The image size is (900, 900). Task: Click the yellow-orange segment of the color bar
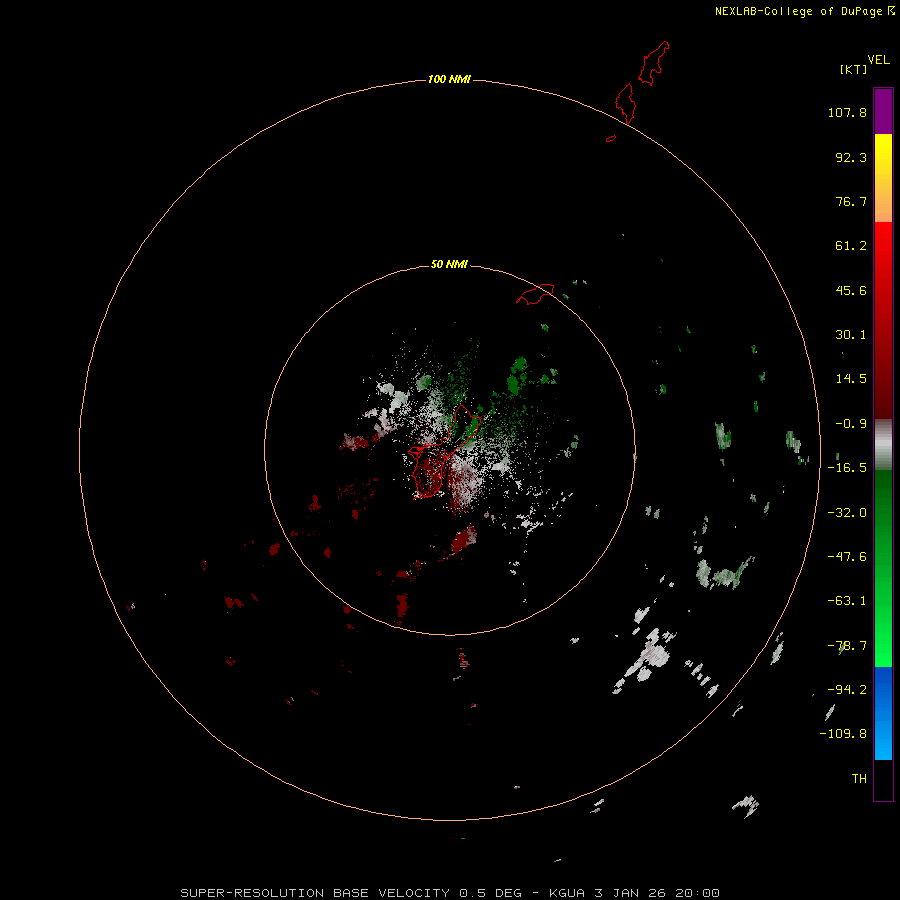(883, 178)
